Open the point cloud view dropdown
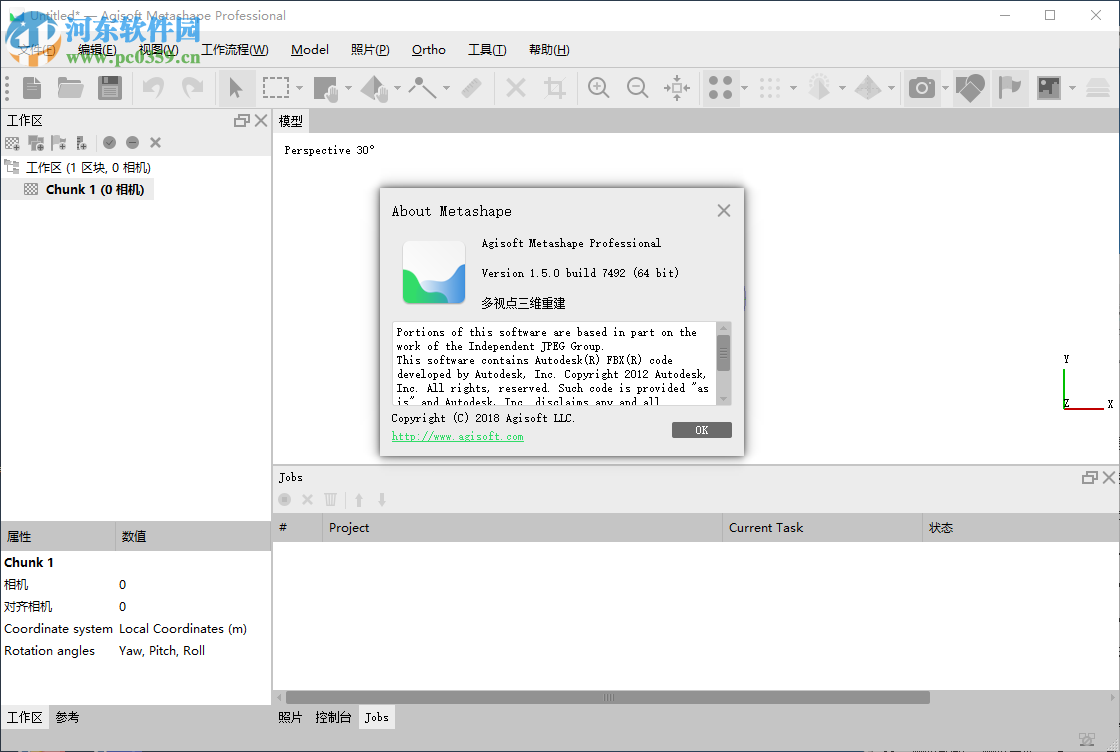1120x752 pixels. tap(742, 88)
